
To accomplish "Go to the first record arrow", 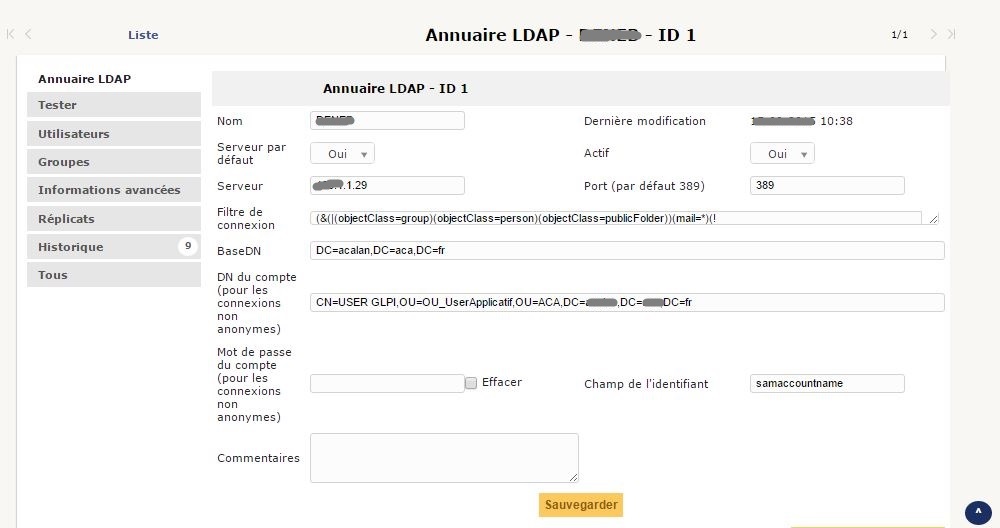I will coord(11,34).
